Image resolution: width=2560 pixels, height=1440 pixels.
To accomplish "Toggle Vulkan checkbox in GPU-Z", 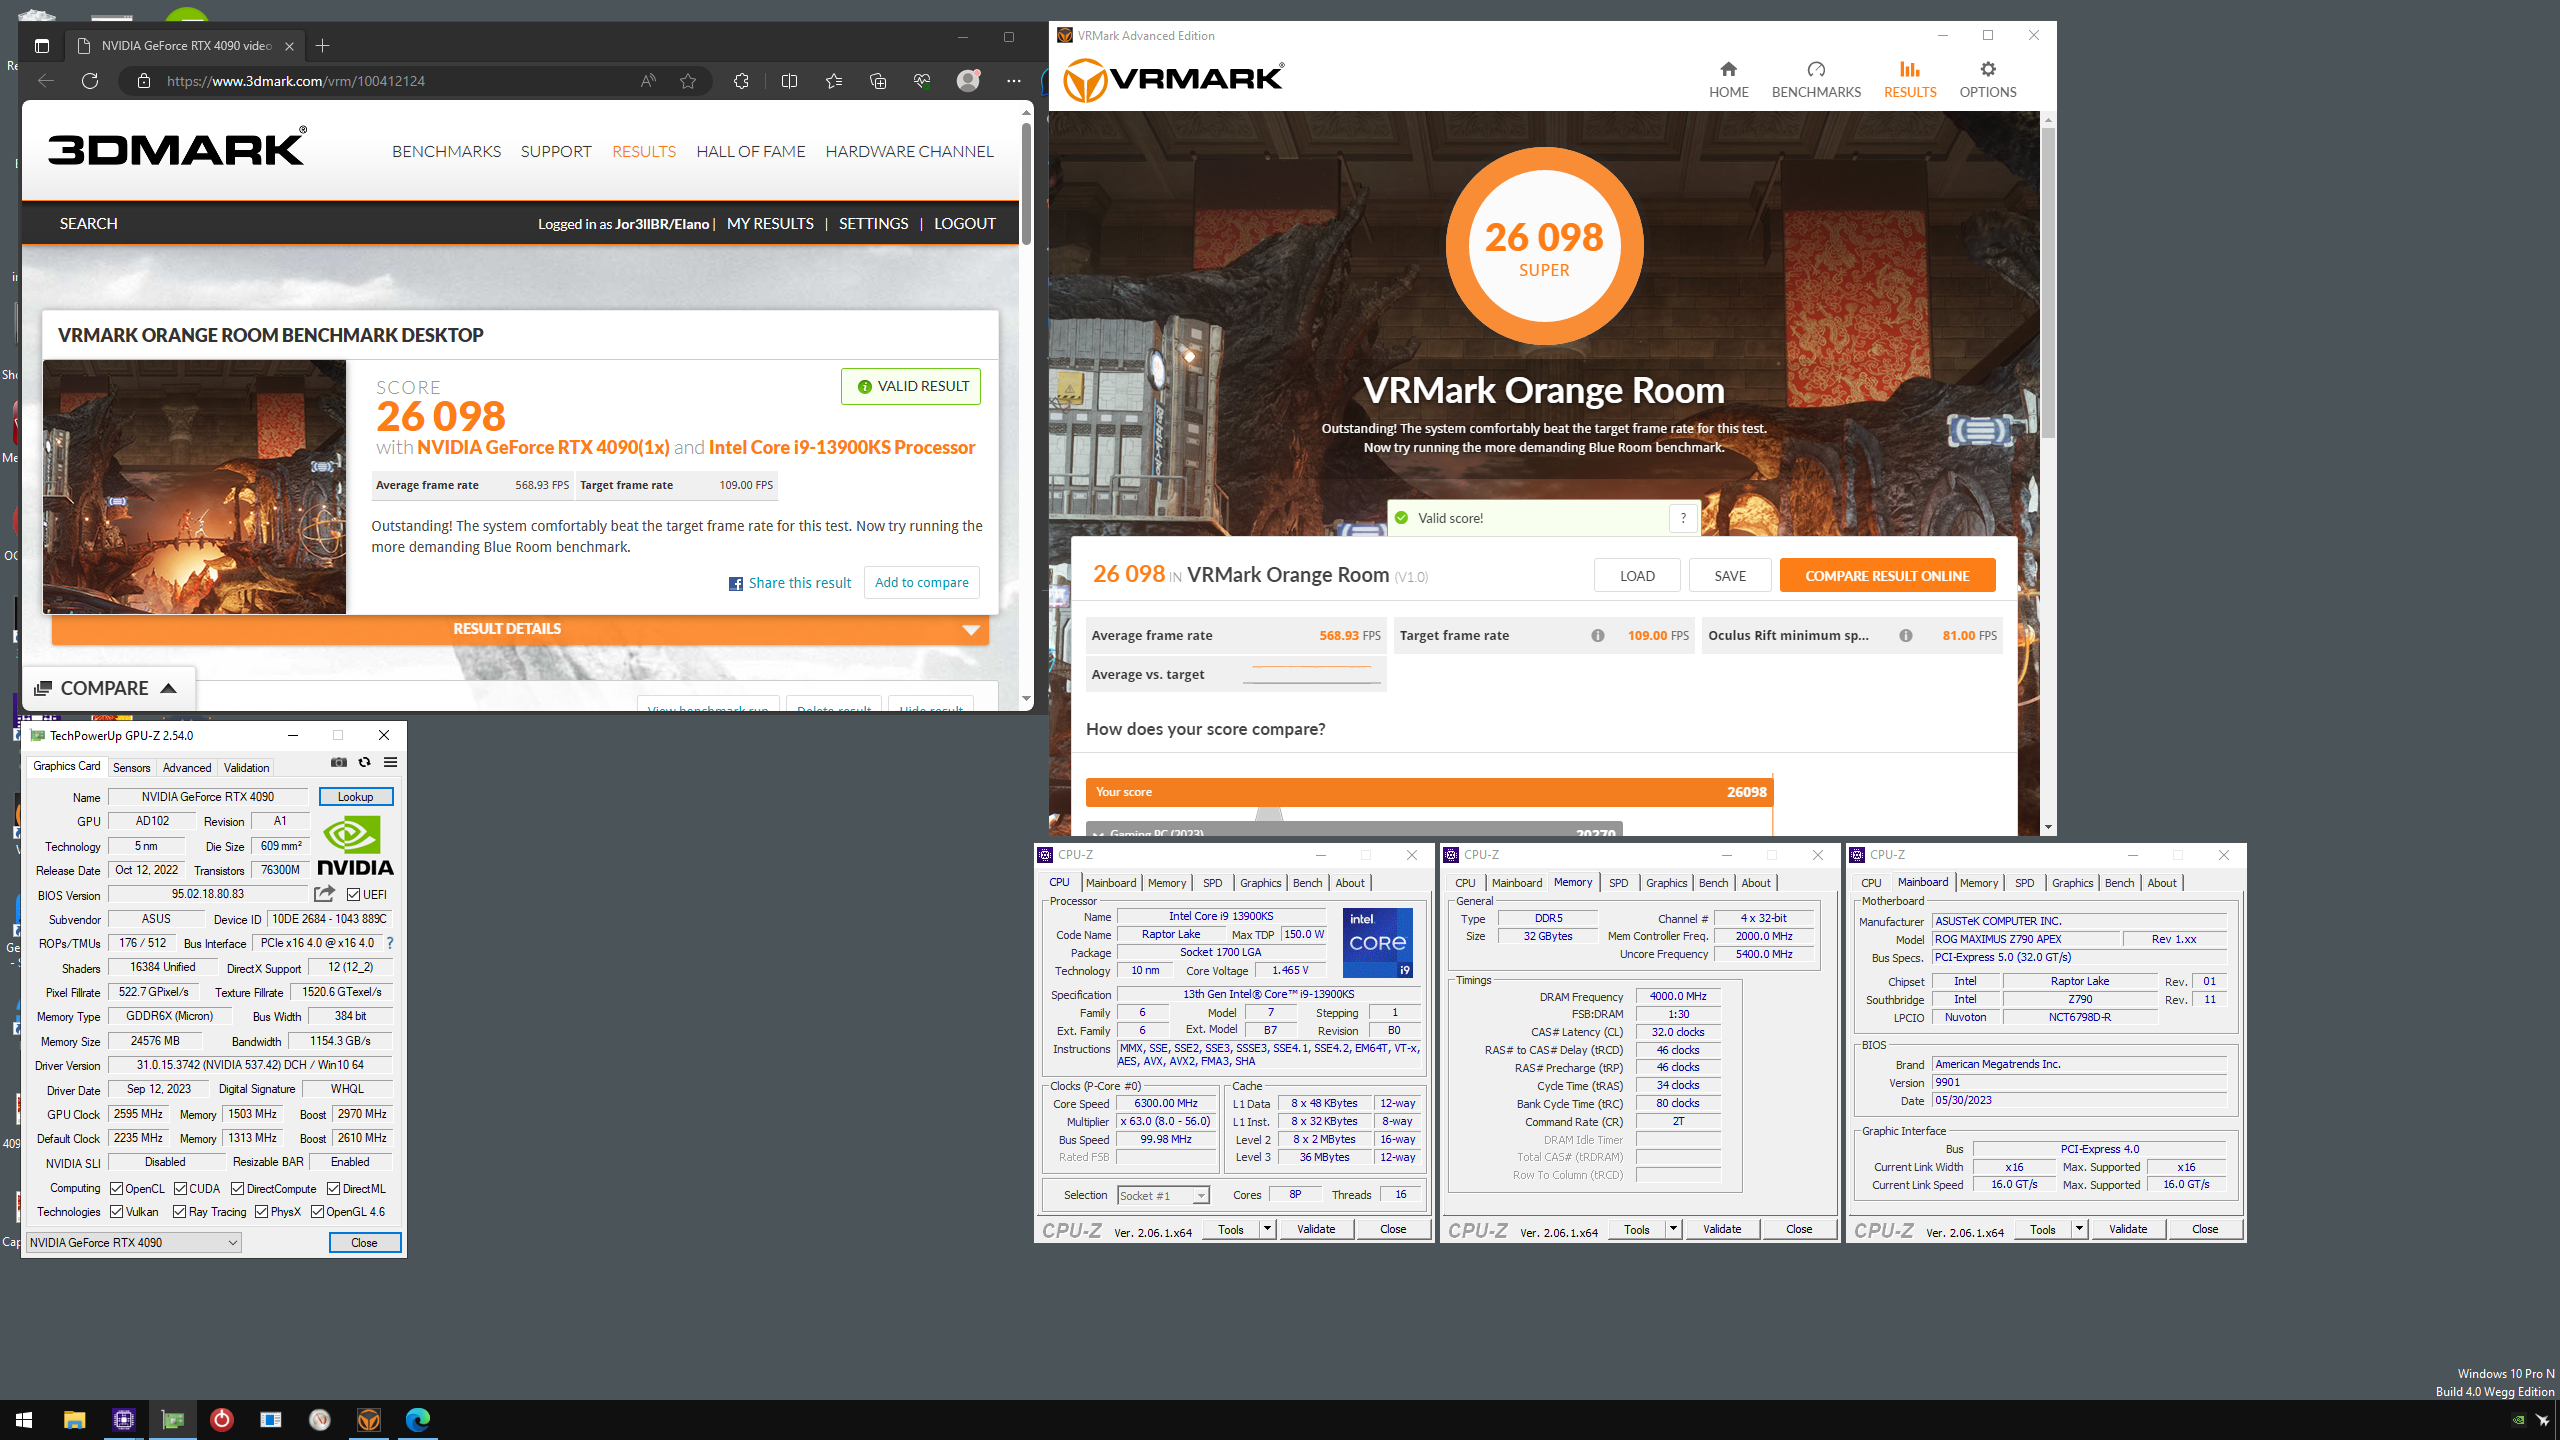I will [x=117, y=1212].
